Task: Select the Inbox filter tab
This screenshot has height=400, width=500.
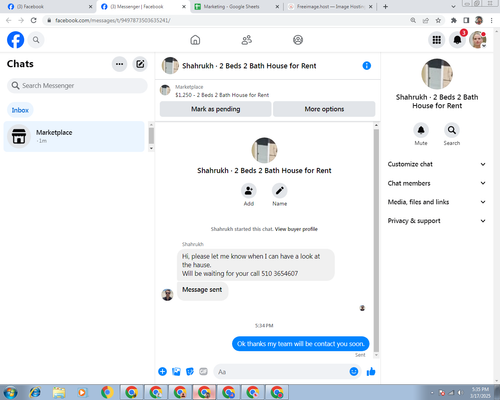Action: coord(20,110)
